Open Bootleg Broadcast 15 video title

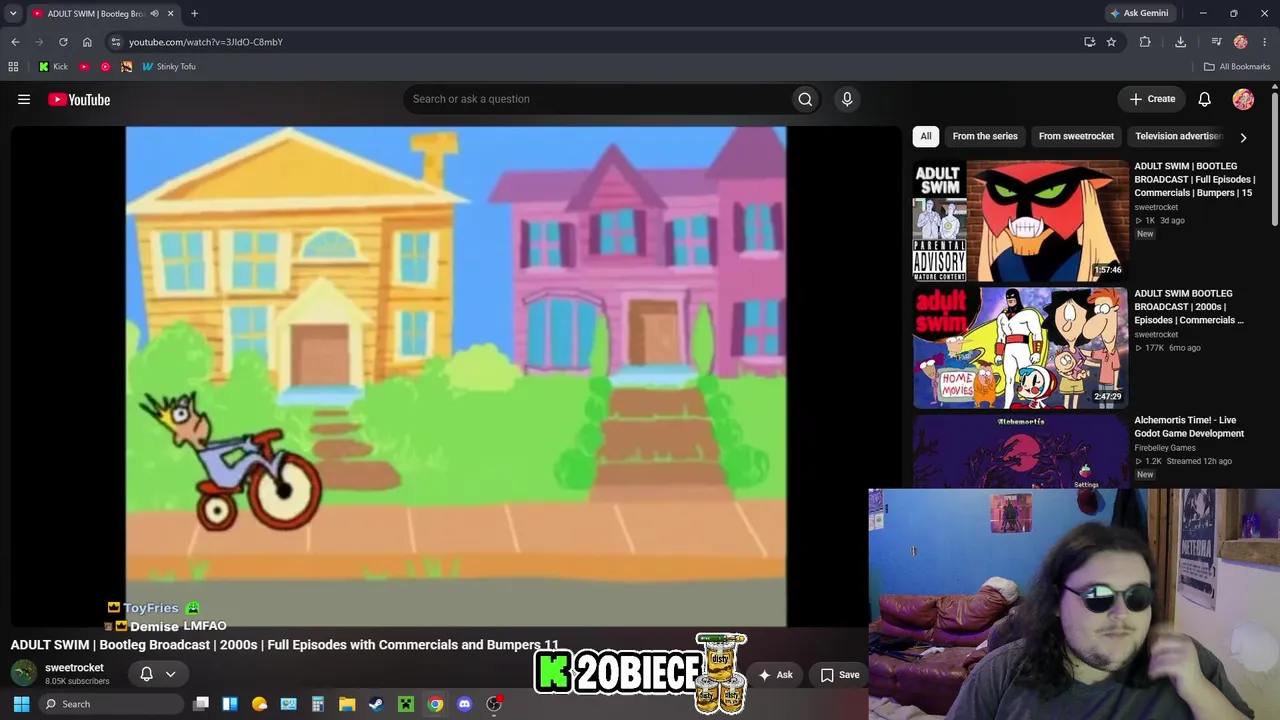(1194, 180)
